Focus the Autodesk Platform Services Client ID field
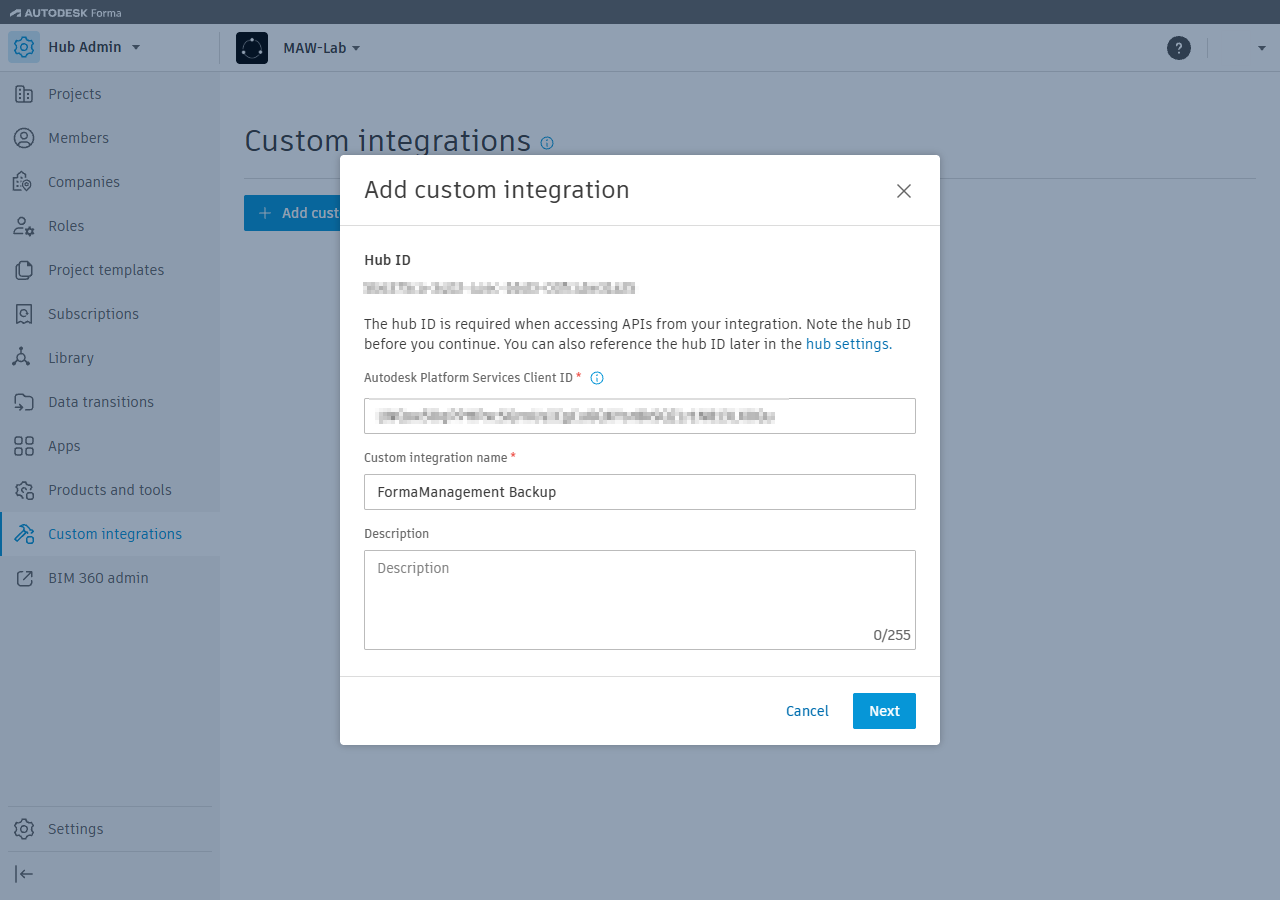This screenshot has width=1280, height=900. tap(640, 416)
